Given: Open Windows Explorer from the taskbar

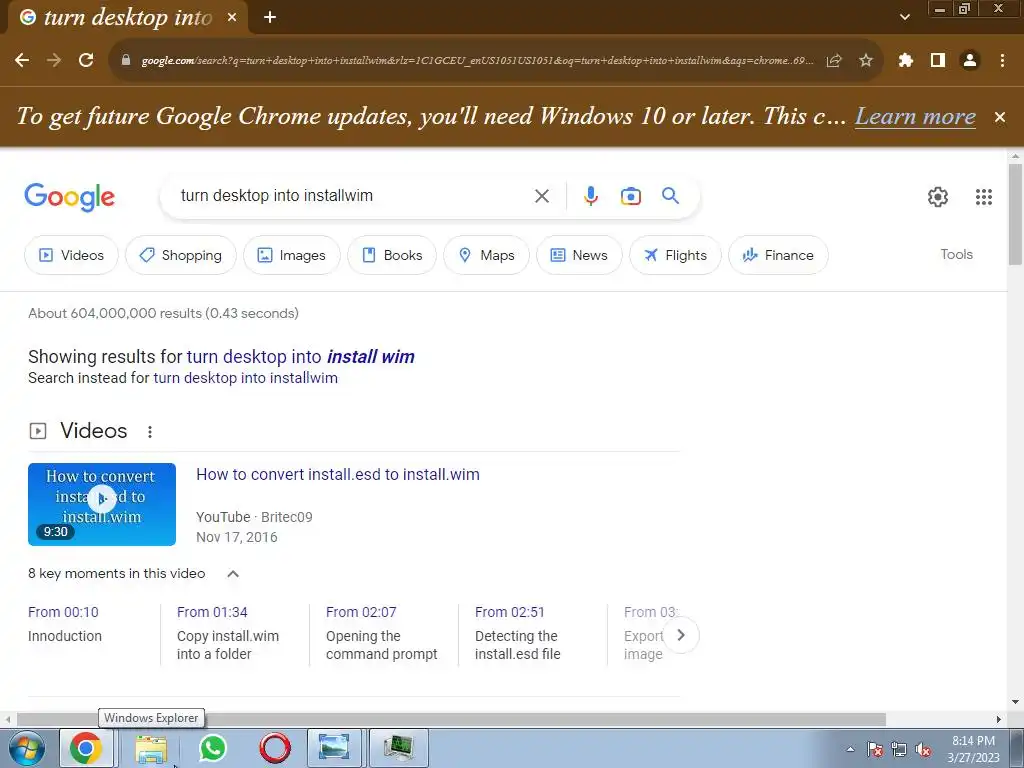Looking at the screenshot, I should pos(151,748).
